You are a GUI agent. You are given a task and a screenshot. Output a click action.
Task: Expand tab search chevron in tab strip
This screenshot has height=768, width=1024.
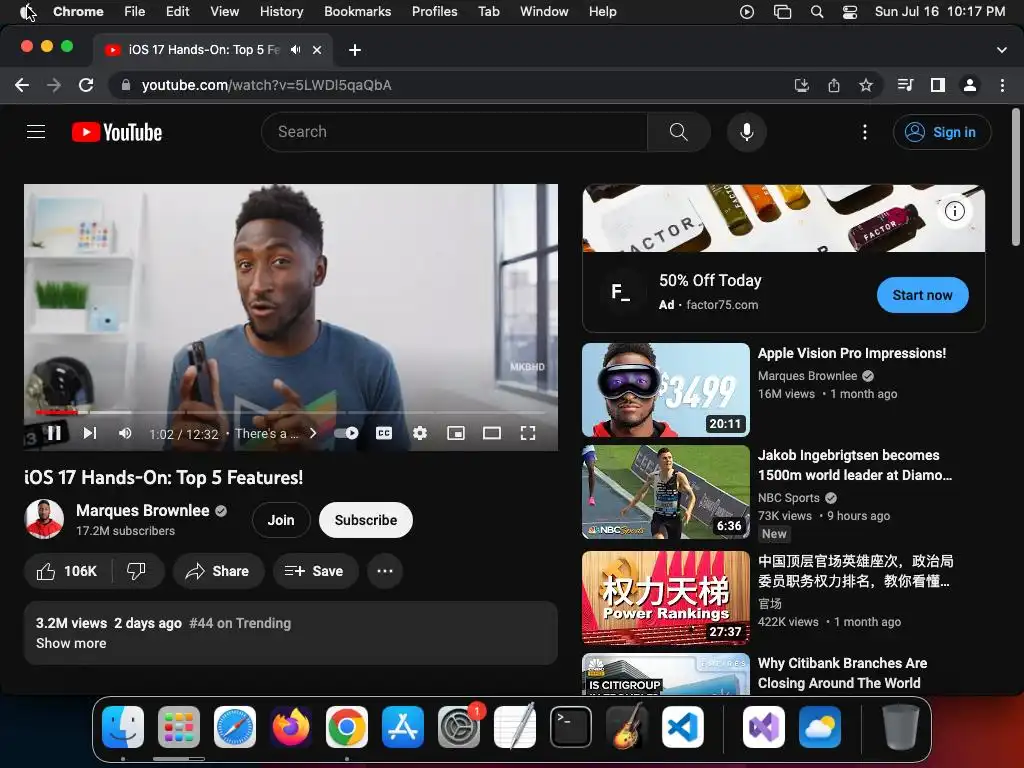(1001, 50)
